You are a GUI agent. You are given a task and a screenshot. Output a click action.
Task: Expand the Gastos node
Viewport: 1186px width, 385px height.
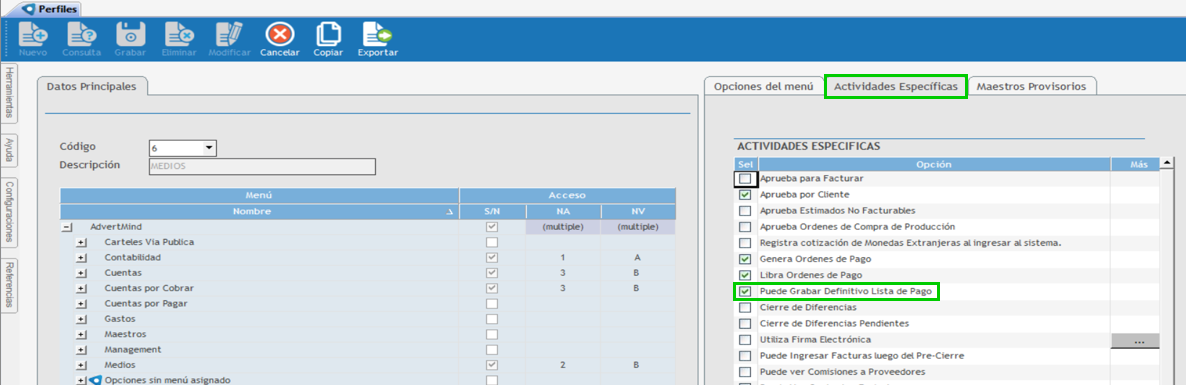(x=82, y=318)
